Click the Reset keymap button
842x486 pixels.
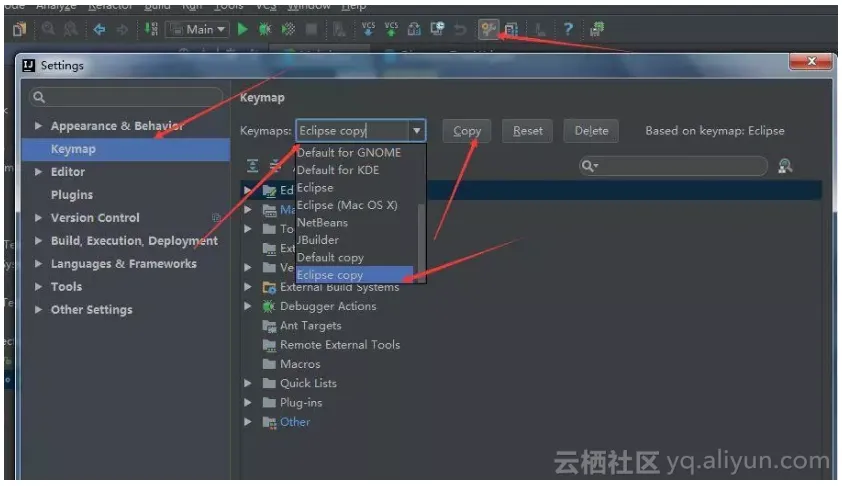pos(527,131)
